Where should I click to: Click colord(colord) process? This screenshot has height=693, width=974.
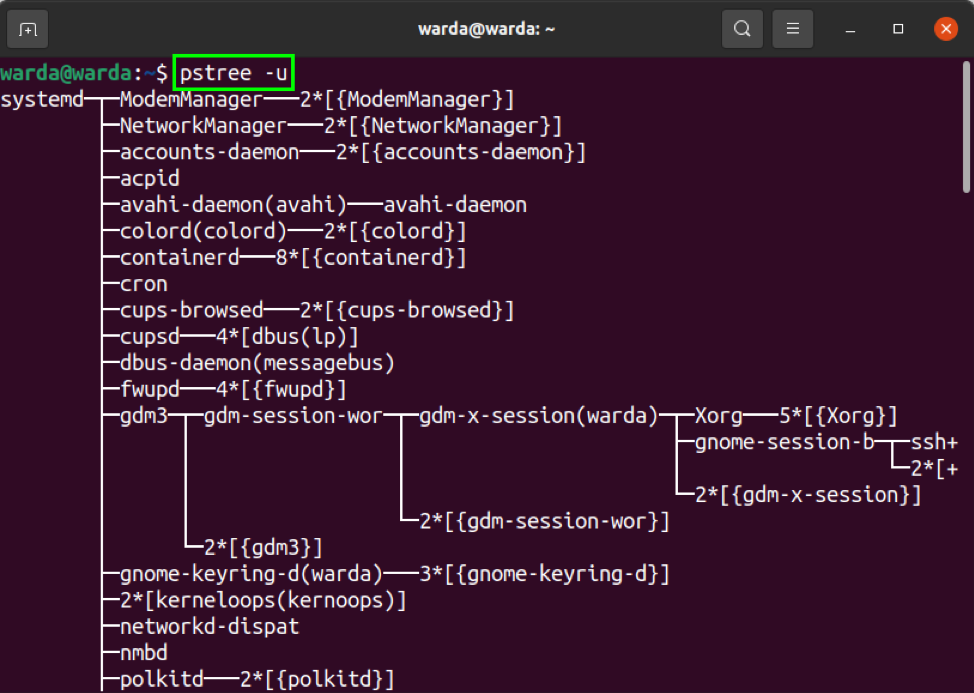tap(203, 231)
